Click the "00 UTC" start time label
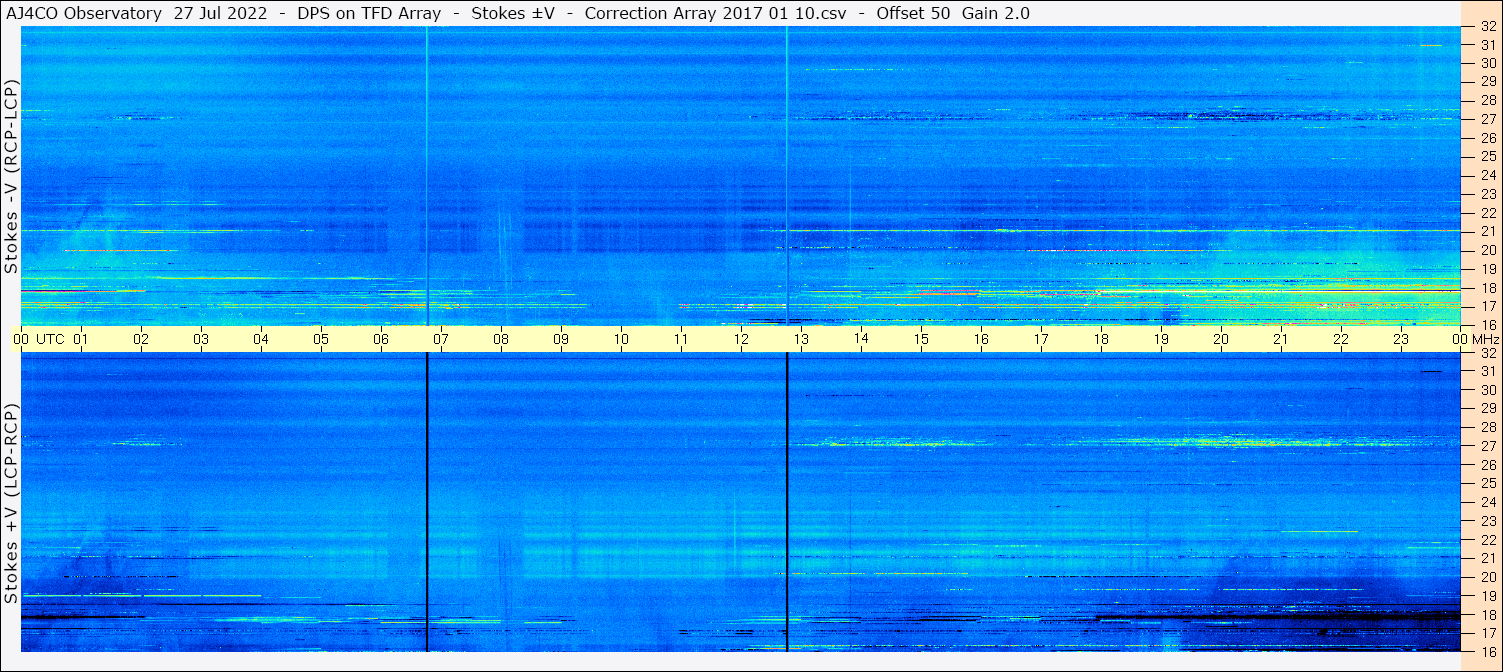Image resolution: width=1503 pixels, height=672 pixels. click(x=39, y=339)
